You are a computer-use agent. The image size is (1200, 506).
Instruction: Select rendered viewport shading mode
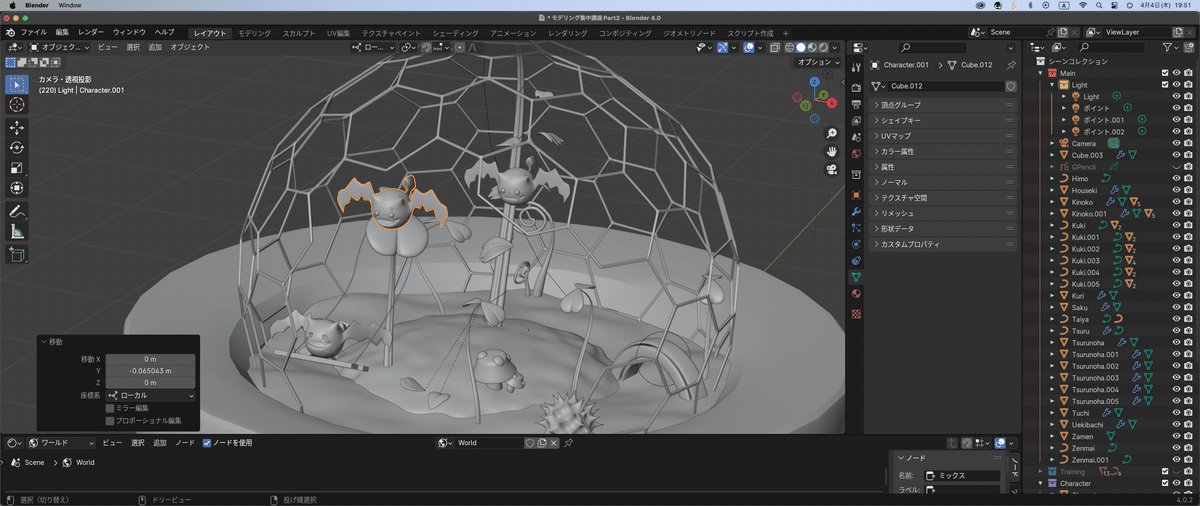(x=822, y=47)
